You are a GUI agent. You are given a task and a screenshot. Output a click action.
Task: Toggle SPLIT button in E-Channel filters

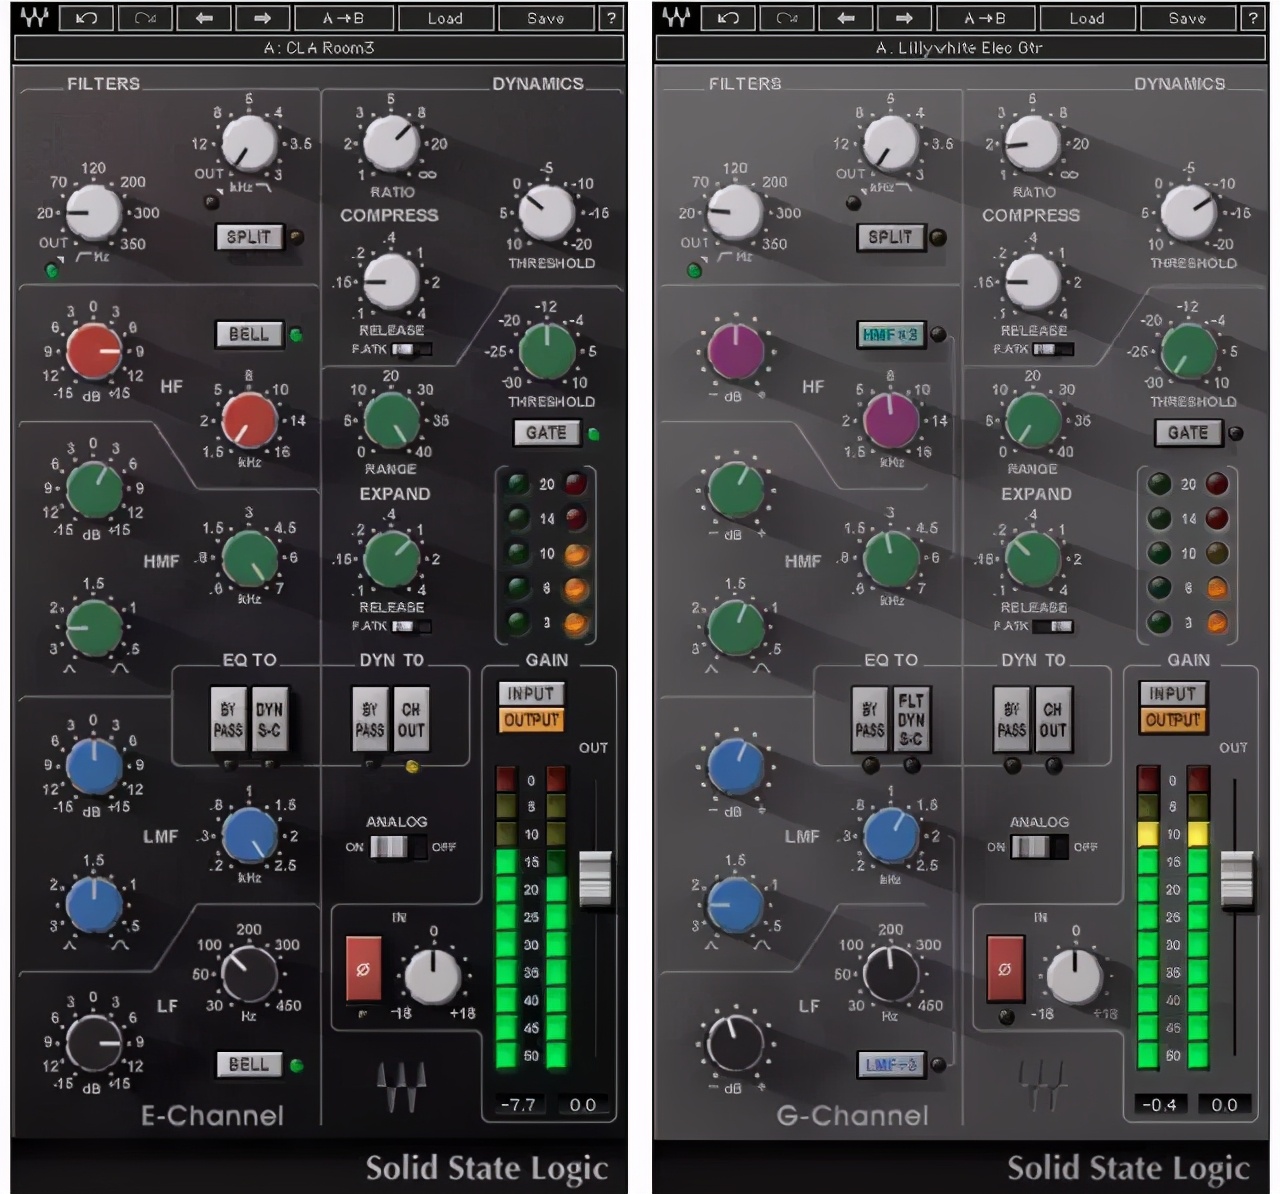point(249,237)
